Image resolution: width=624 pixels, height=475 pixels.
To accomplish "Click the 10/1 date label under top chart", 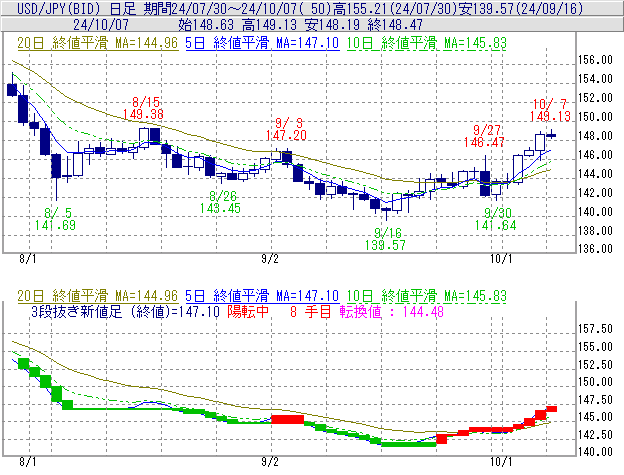I will click(x=501, y=259).
